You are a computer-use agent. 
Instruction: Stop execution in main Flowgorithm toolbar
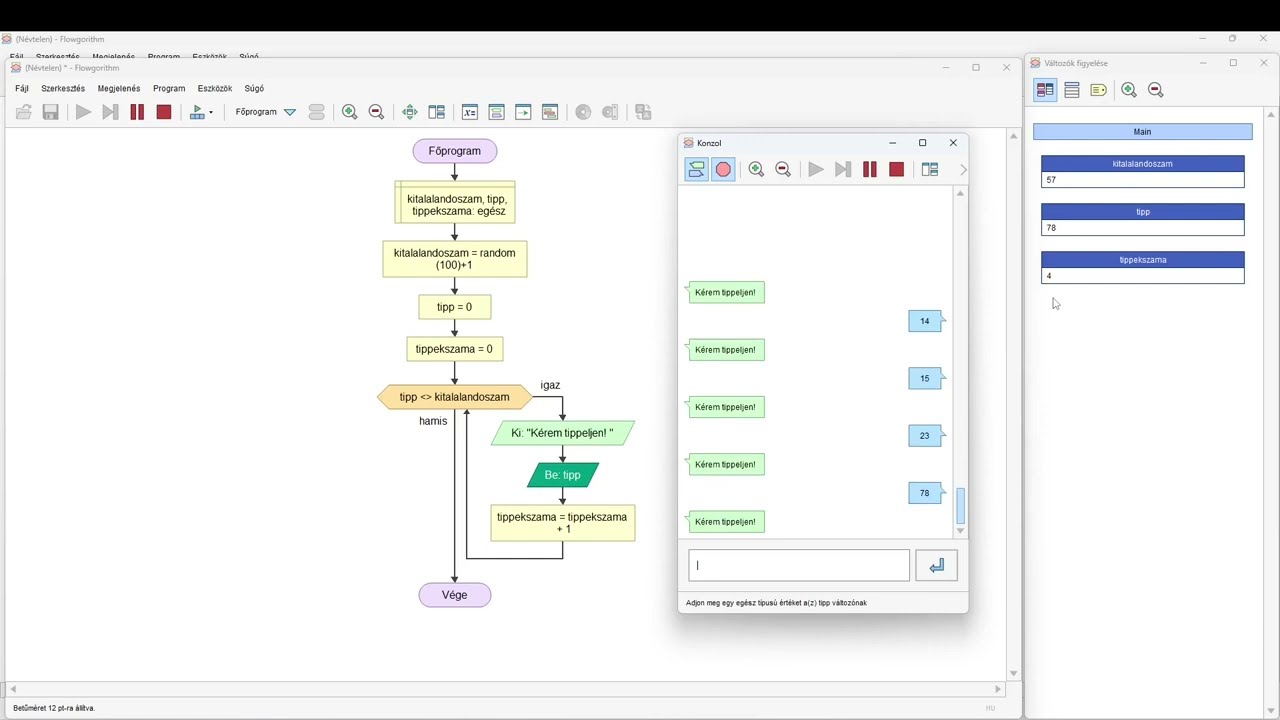click(164, 112)
